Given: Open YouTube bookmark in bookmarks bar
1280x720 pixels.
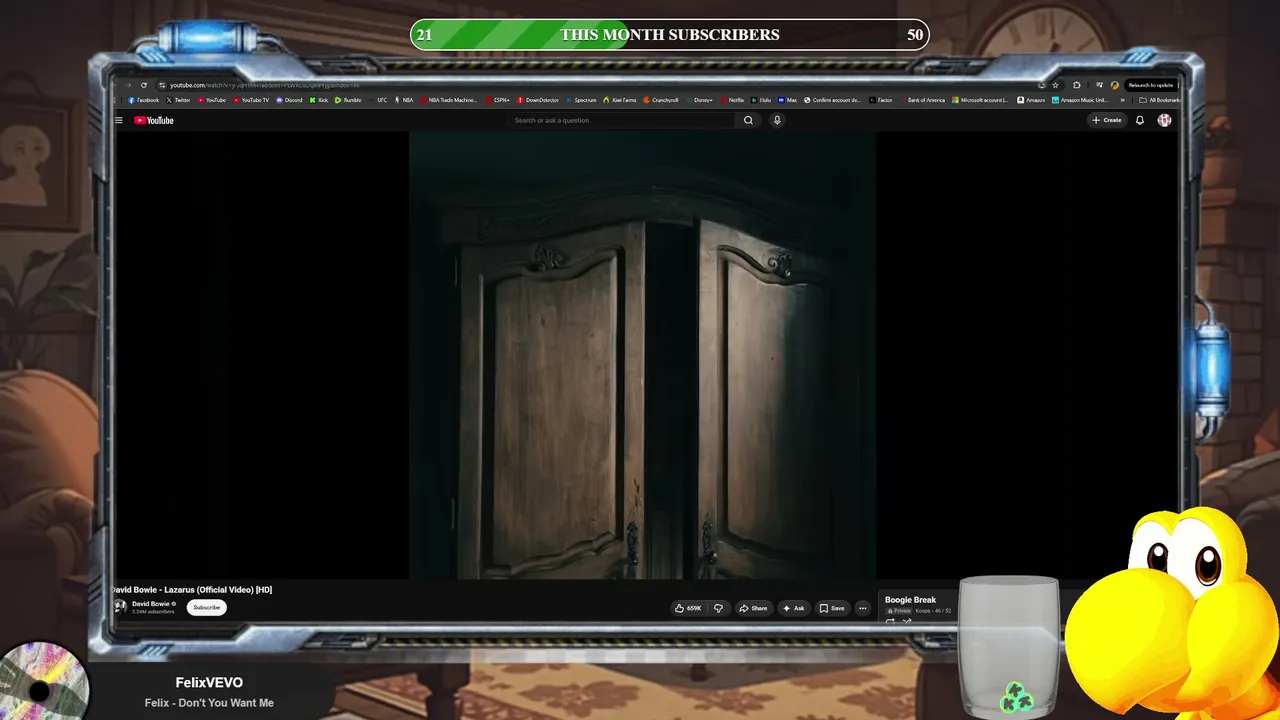Looking at the screenshot, I should pos(212,100).
